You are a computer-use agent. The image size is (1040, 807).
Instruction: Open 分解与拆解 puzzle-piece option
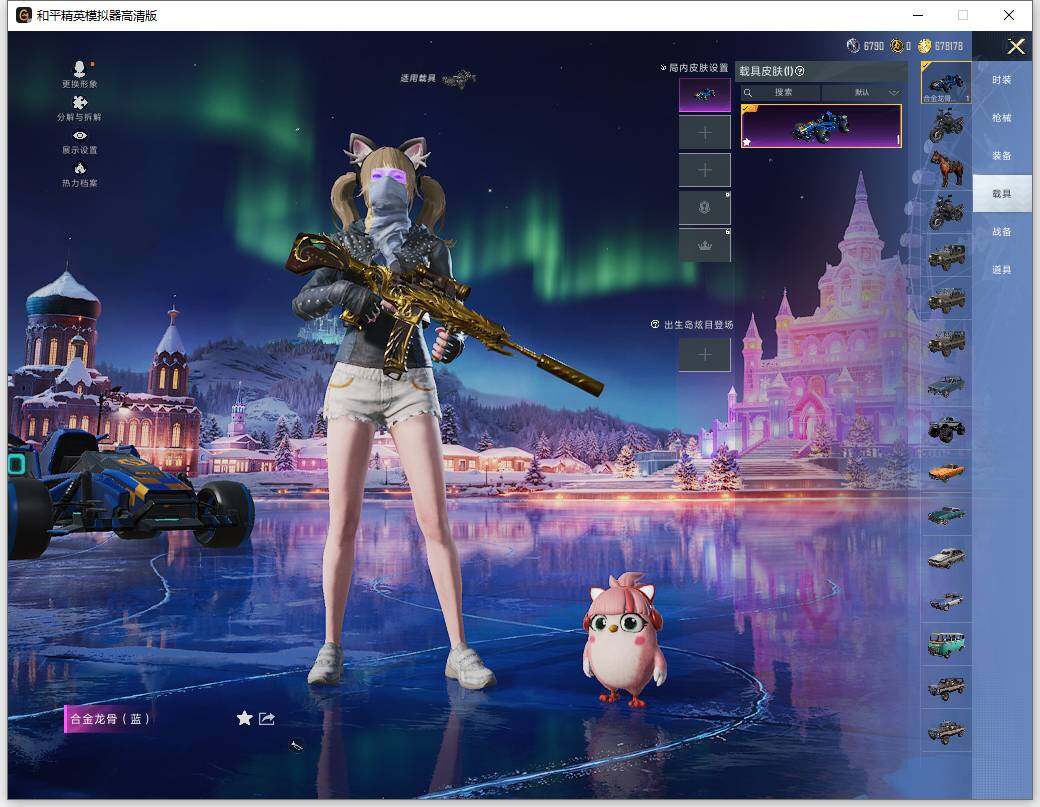[x=80, y=109]
